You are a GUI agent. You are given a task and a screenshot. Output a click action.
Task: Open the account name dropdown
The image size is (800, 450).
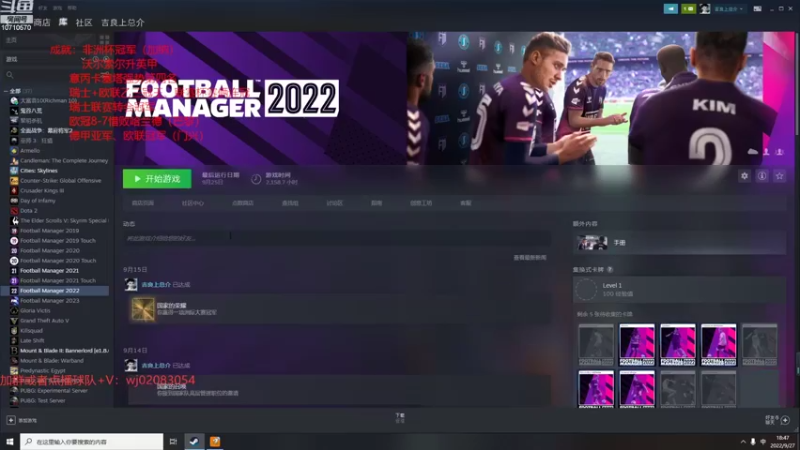pyautogui.click(x=728, y=9)
